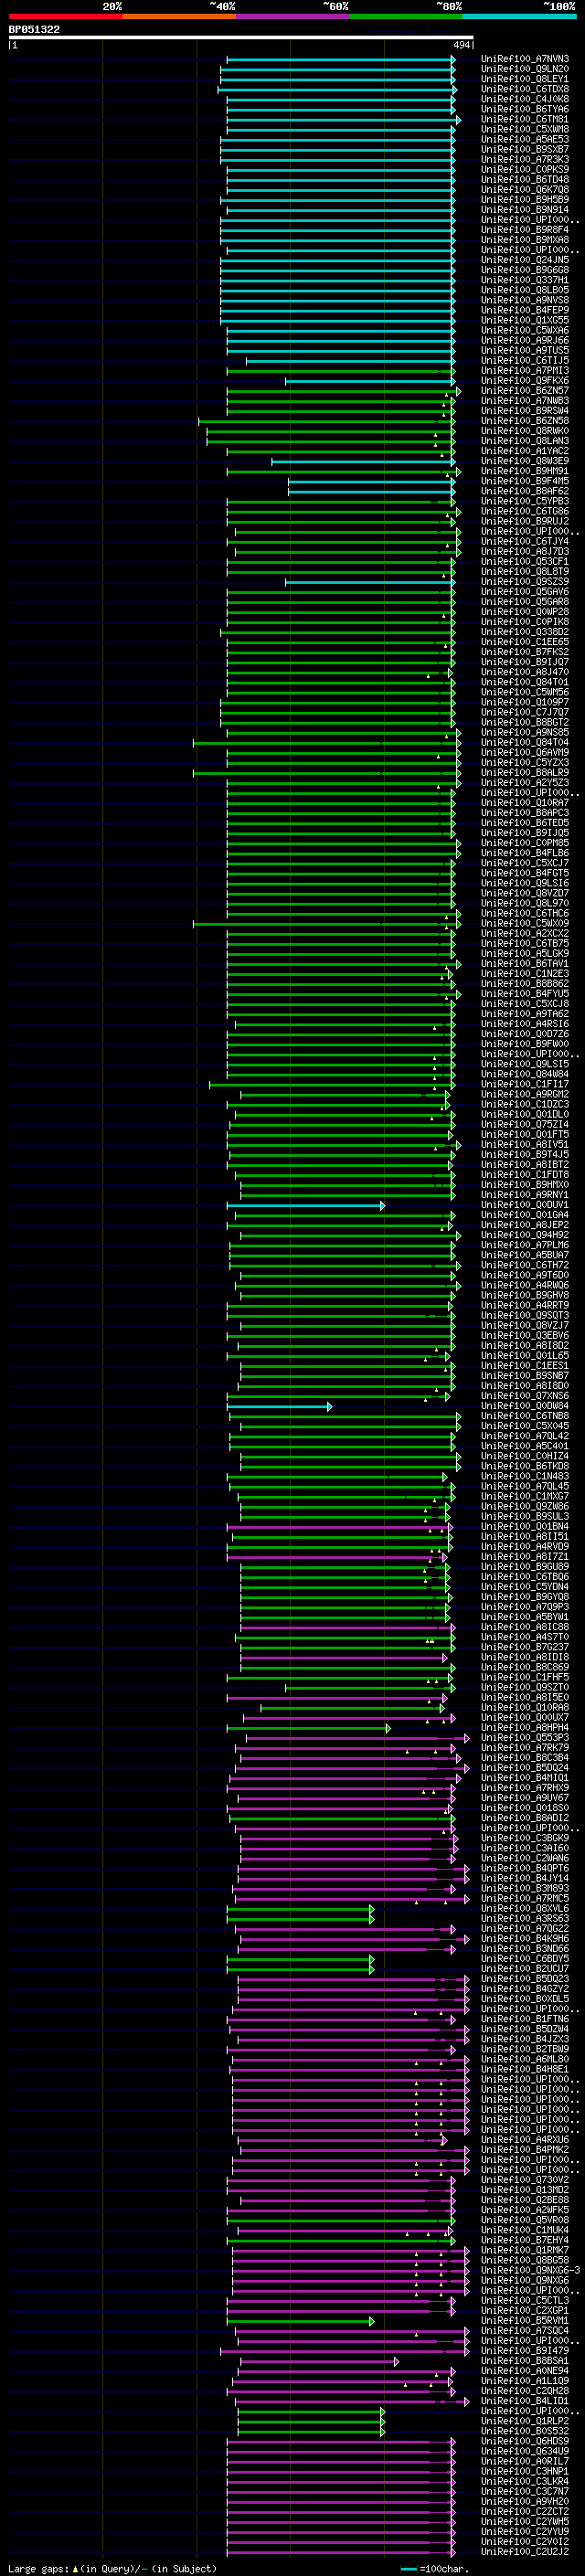Image resolution: width=585 pixels, height=2576 pixels.
Task: Select hit UniRef100_A8JEP2 label
Action: point(525,1225)
